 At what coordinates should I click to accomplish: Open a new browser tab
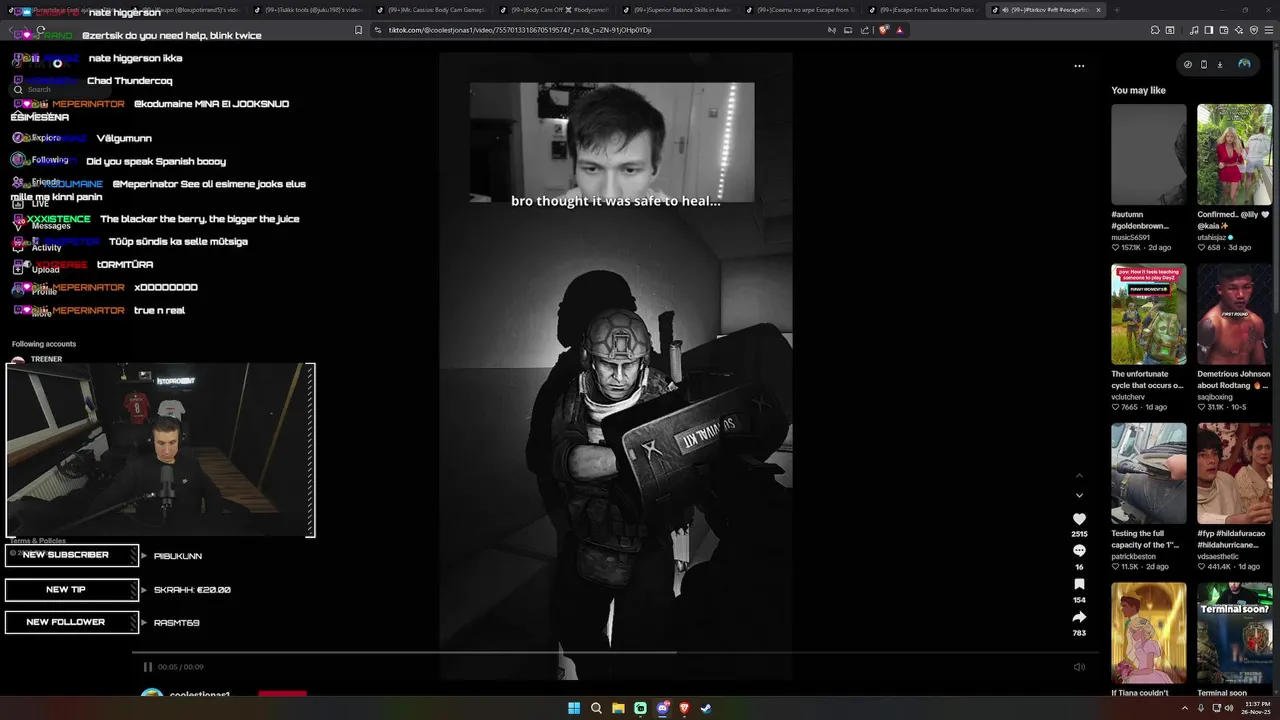coord(1117,10)
